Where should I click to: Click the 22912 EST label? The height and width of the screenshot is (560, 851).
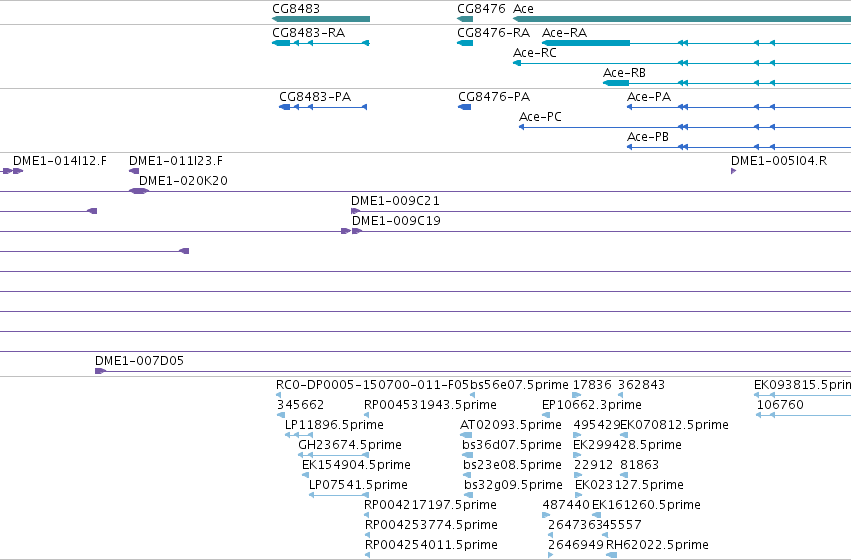point(593,465)
